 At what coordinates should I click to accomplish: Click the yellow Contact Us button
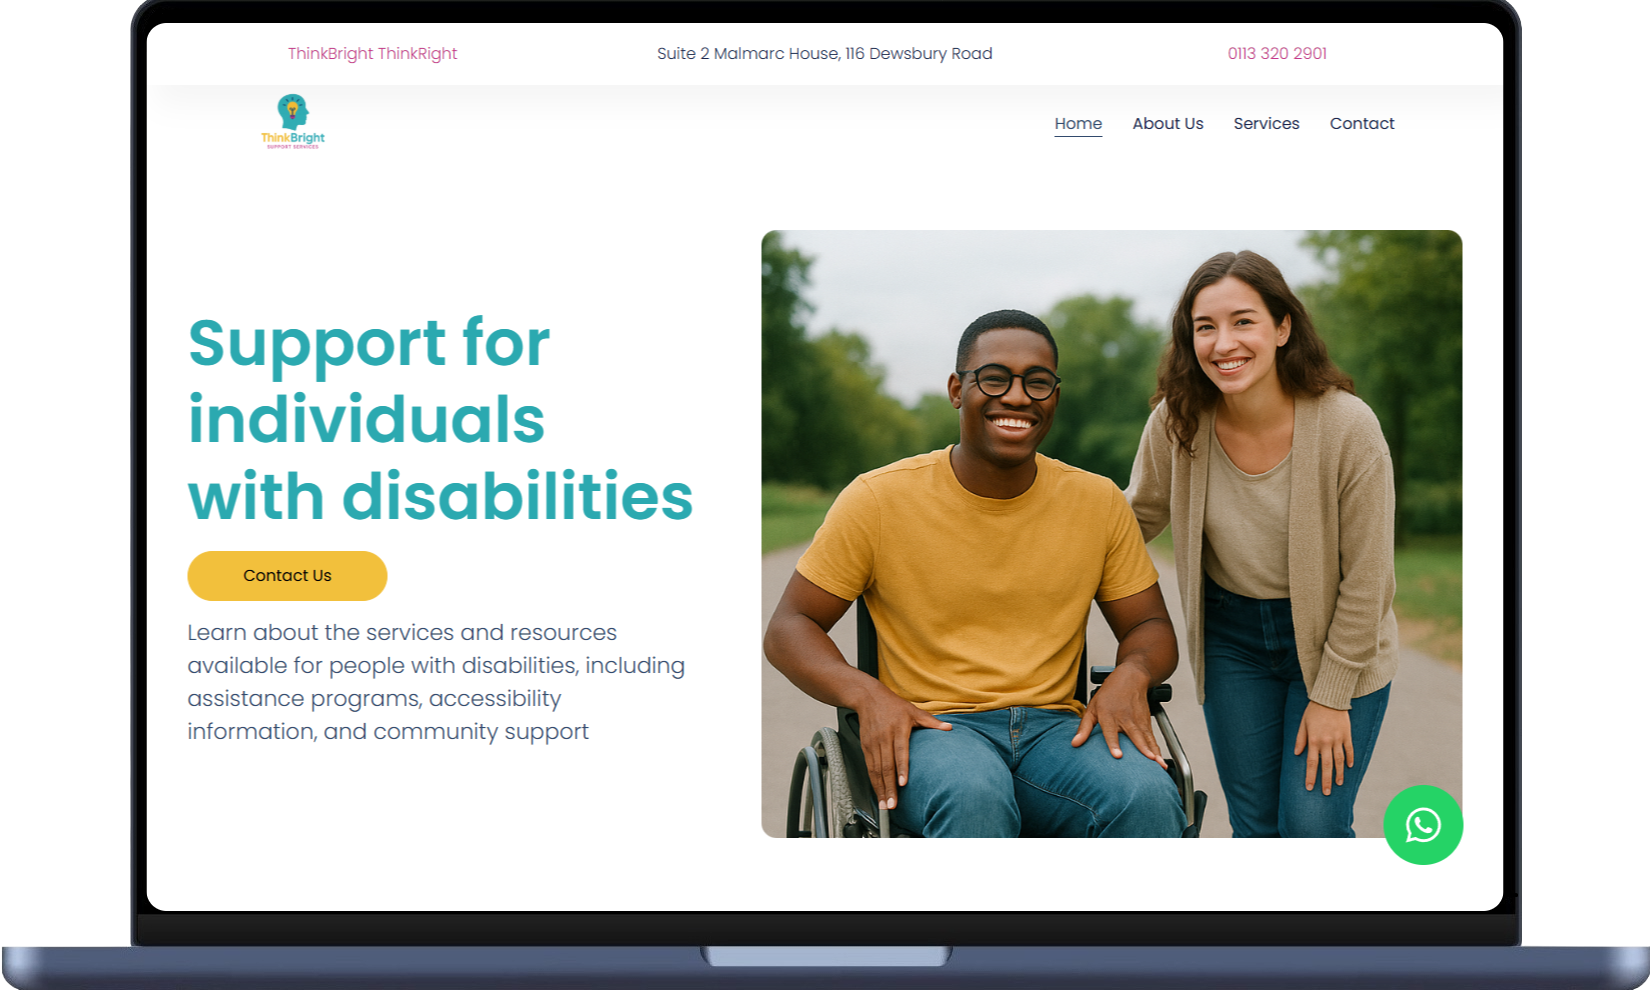[287, 576]
